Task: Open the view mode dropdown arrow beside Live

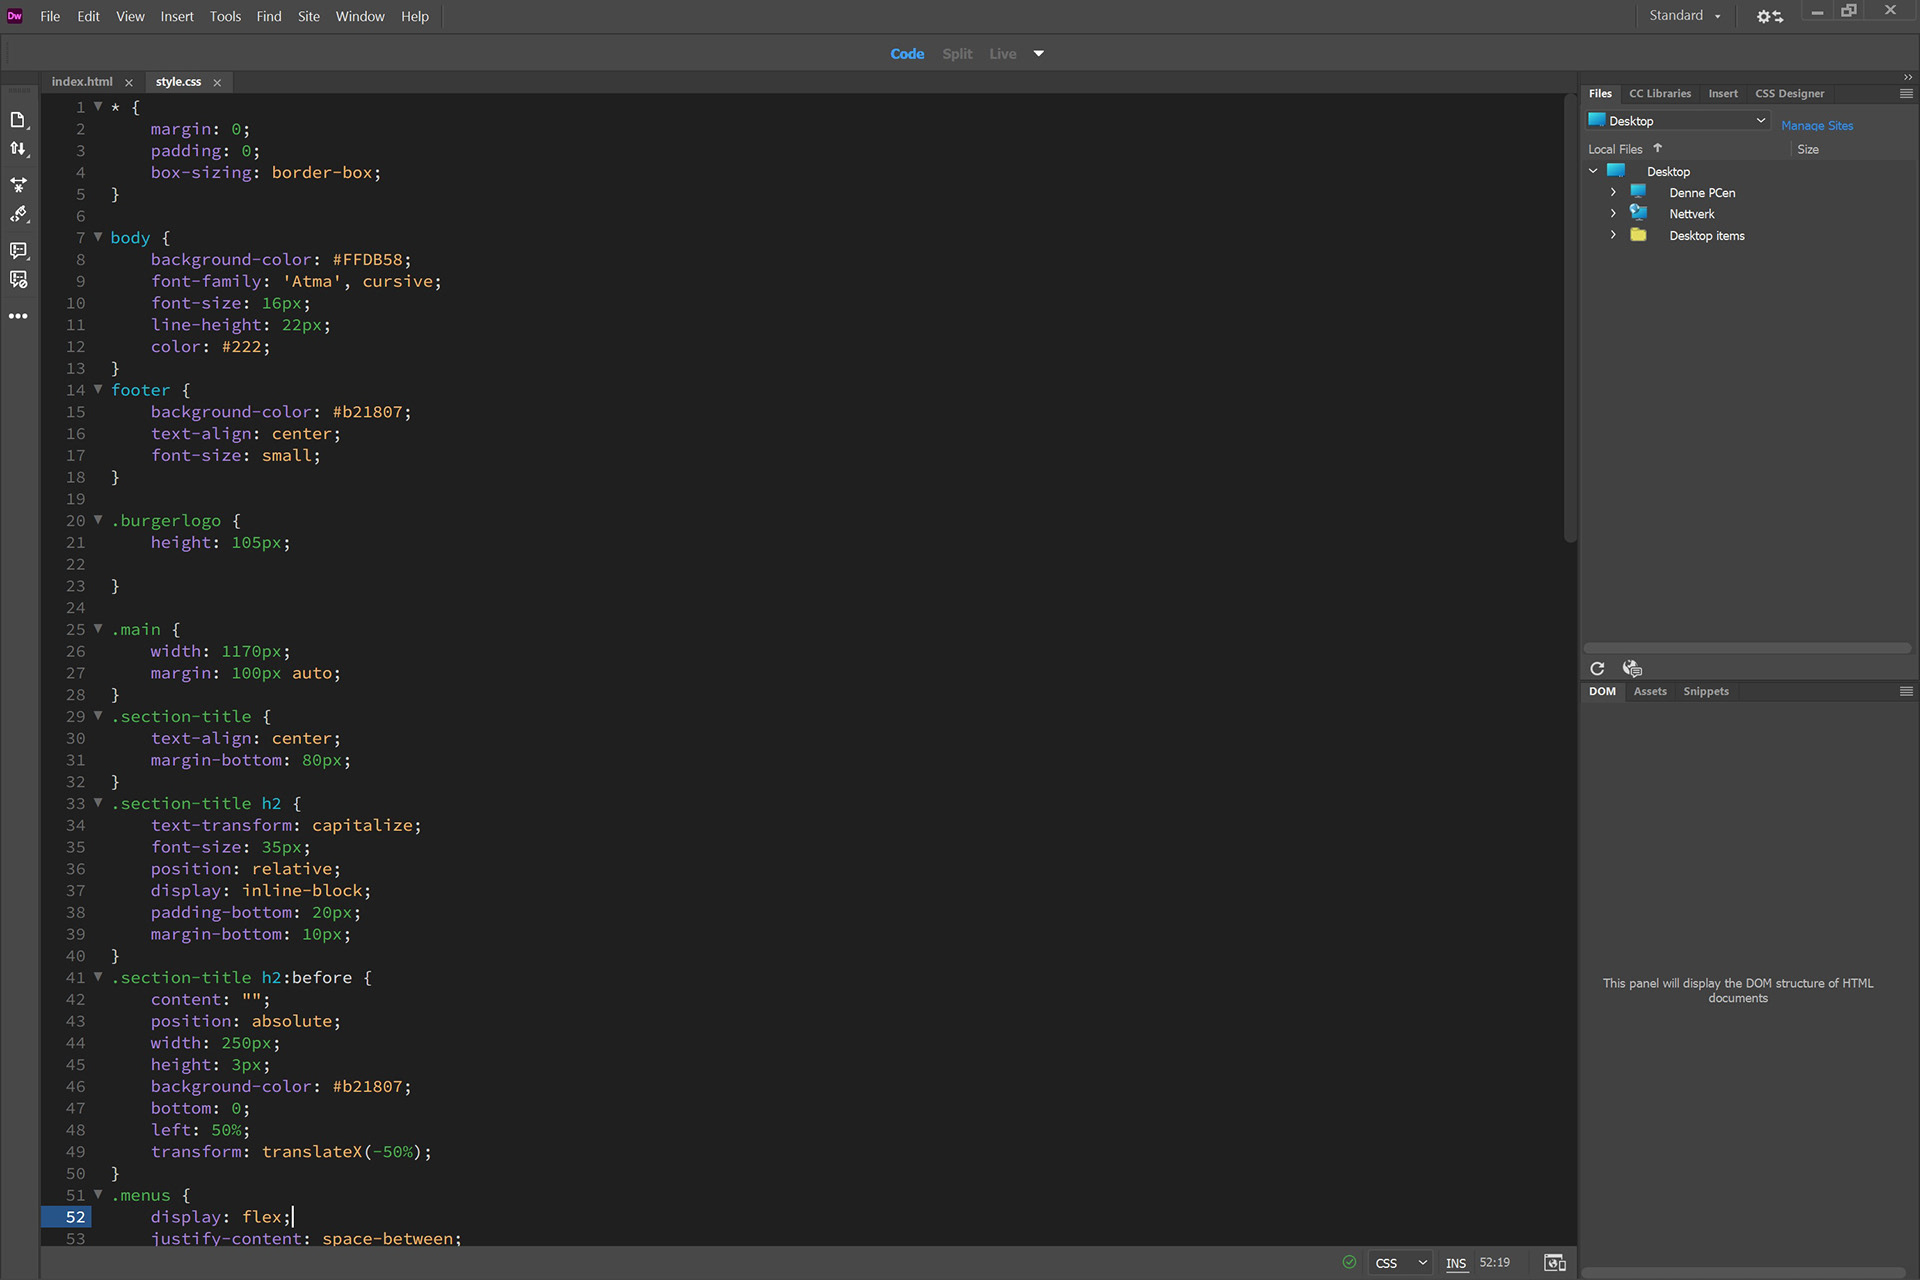Action: tap(1039, 54)
